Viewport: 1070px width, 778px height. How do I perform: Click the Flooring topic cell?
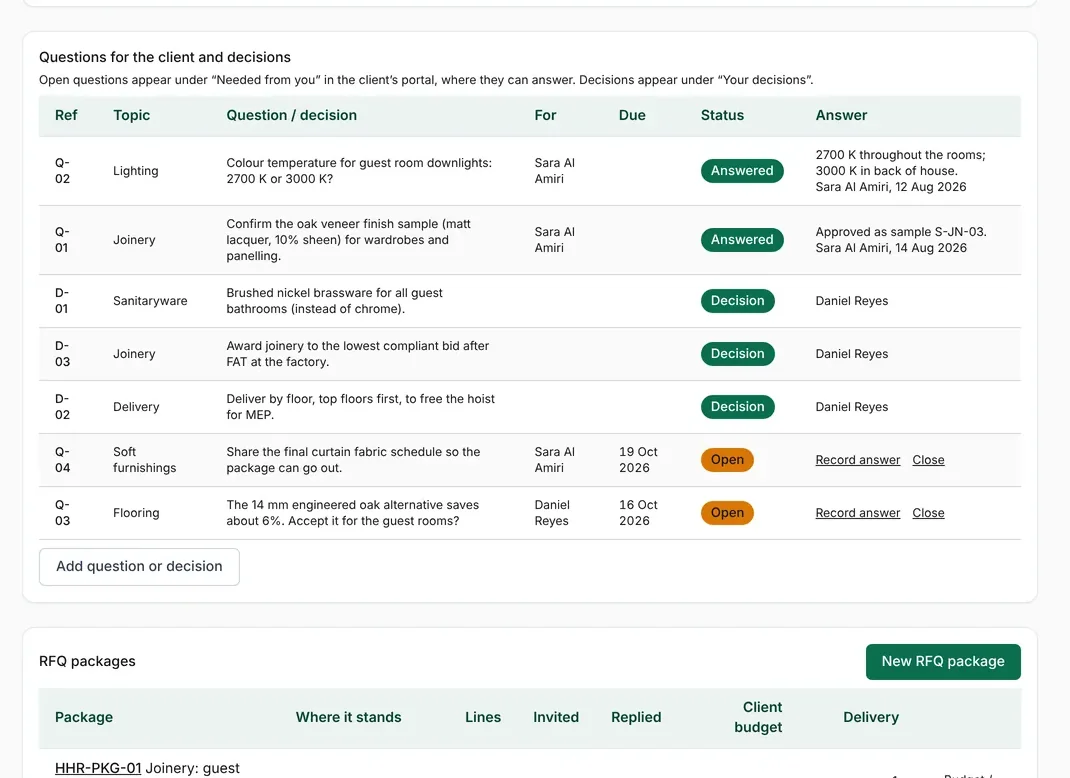point(136,513)
